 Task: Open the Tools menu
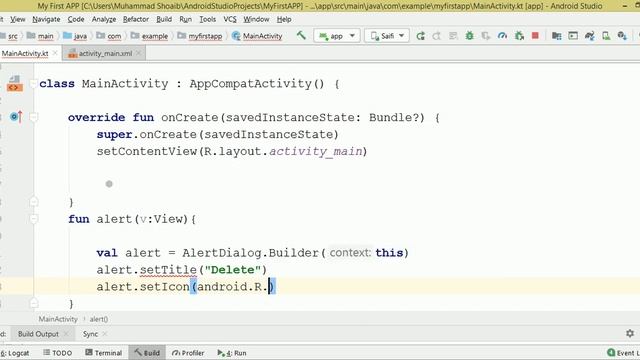point(207,19)
